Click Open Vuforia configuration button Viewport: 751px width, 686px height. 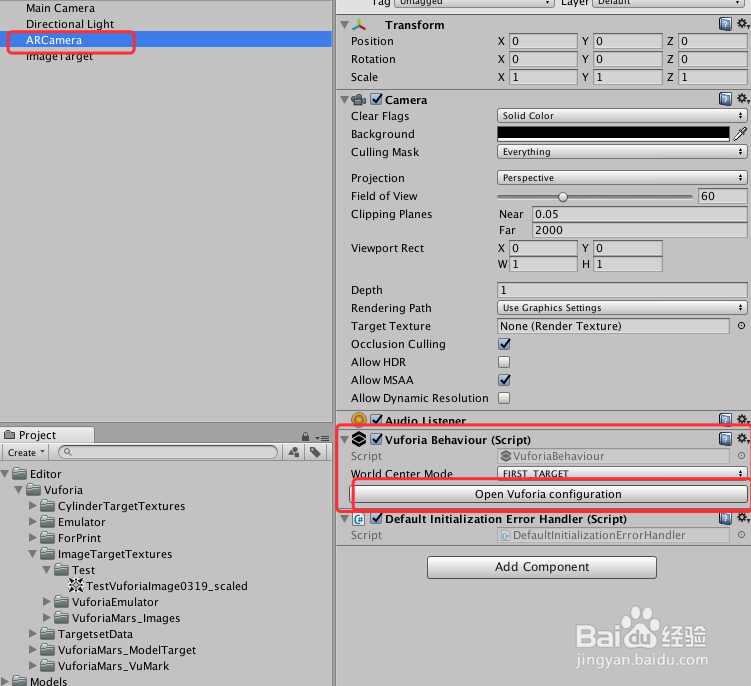(548, 494)
